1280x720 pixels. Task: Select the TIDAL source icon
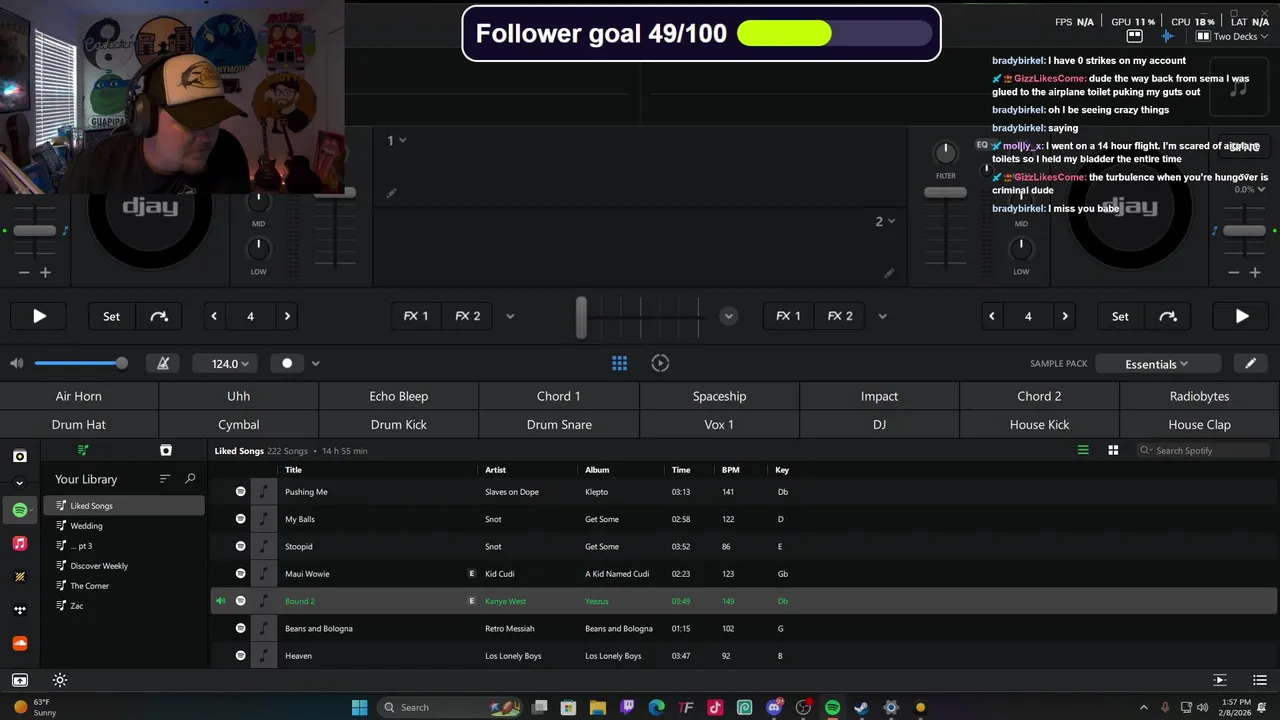20,609
